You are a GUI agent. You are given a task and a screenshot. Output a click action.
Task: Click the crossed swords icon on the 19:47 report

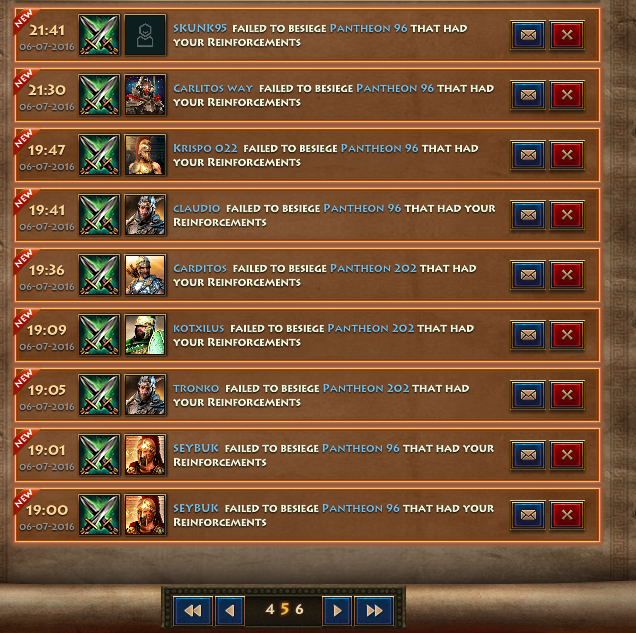[99, 155]
